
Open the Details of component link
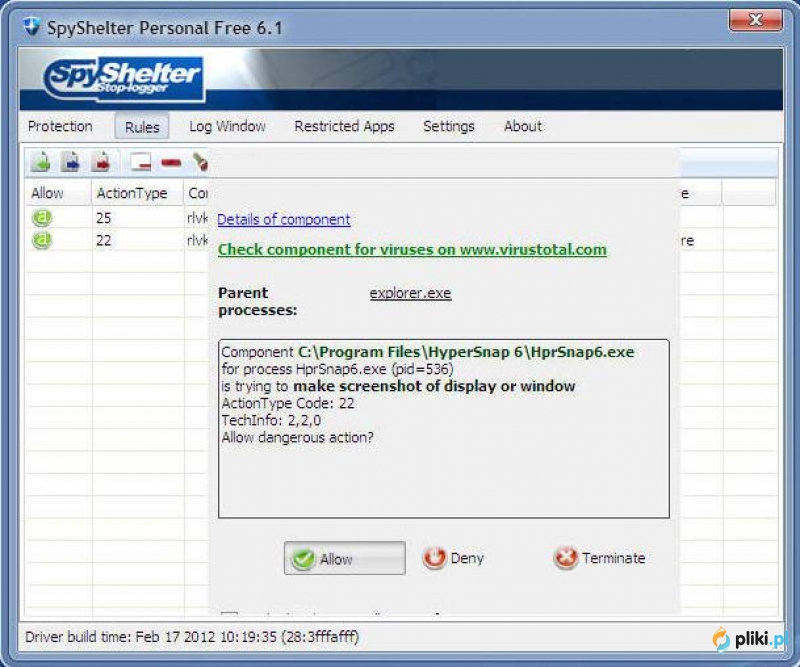[284, 219]
